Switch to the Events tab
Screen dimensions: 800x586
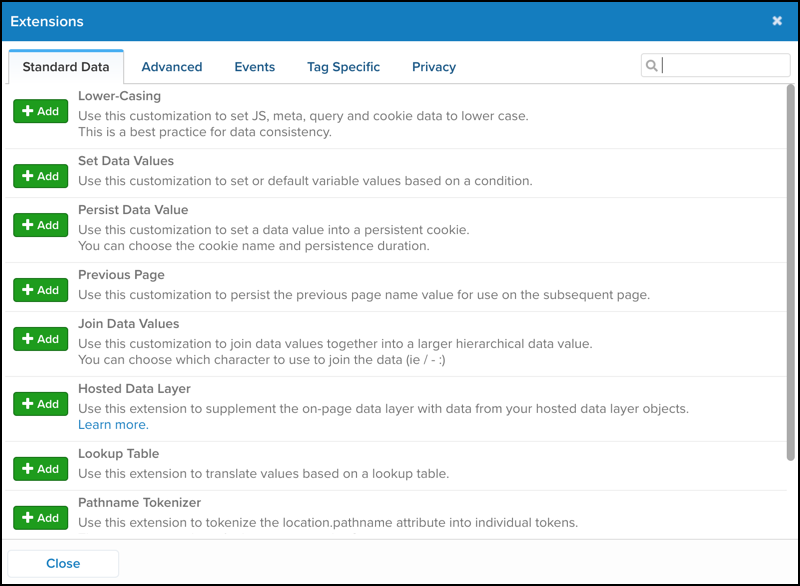pyautogui.click(x=255, y=67)
